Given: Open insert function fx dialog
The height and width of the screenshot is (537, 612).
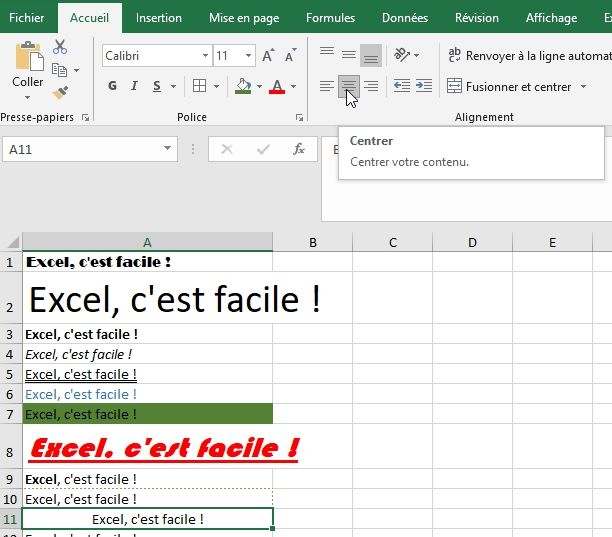Looking at the screenshot, I should [x=299, y=149].
